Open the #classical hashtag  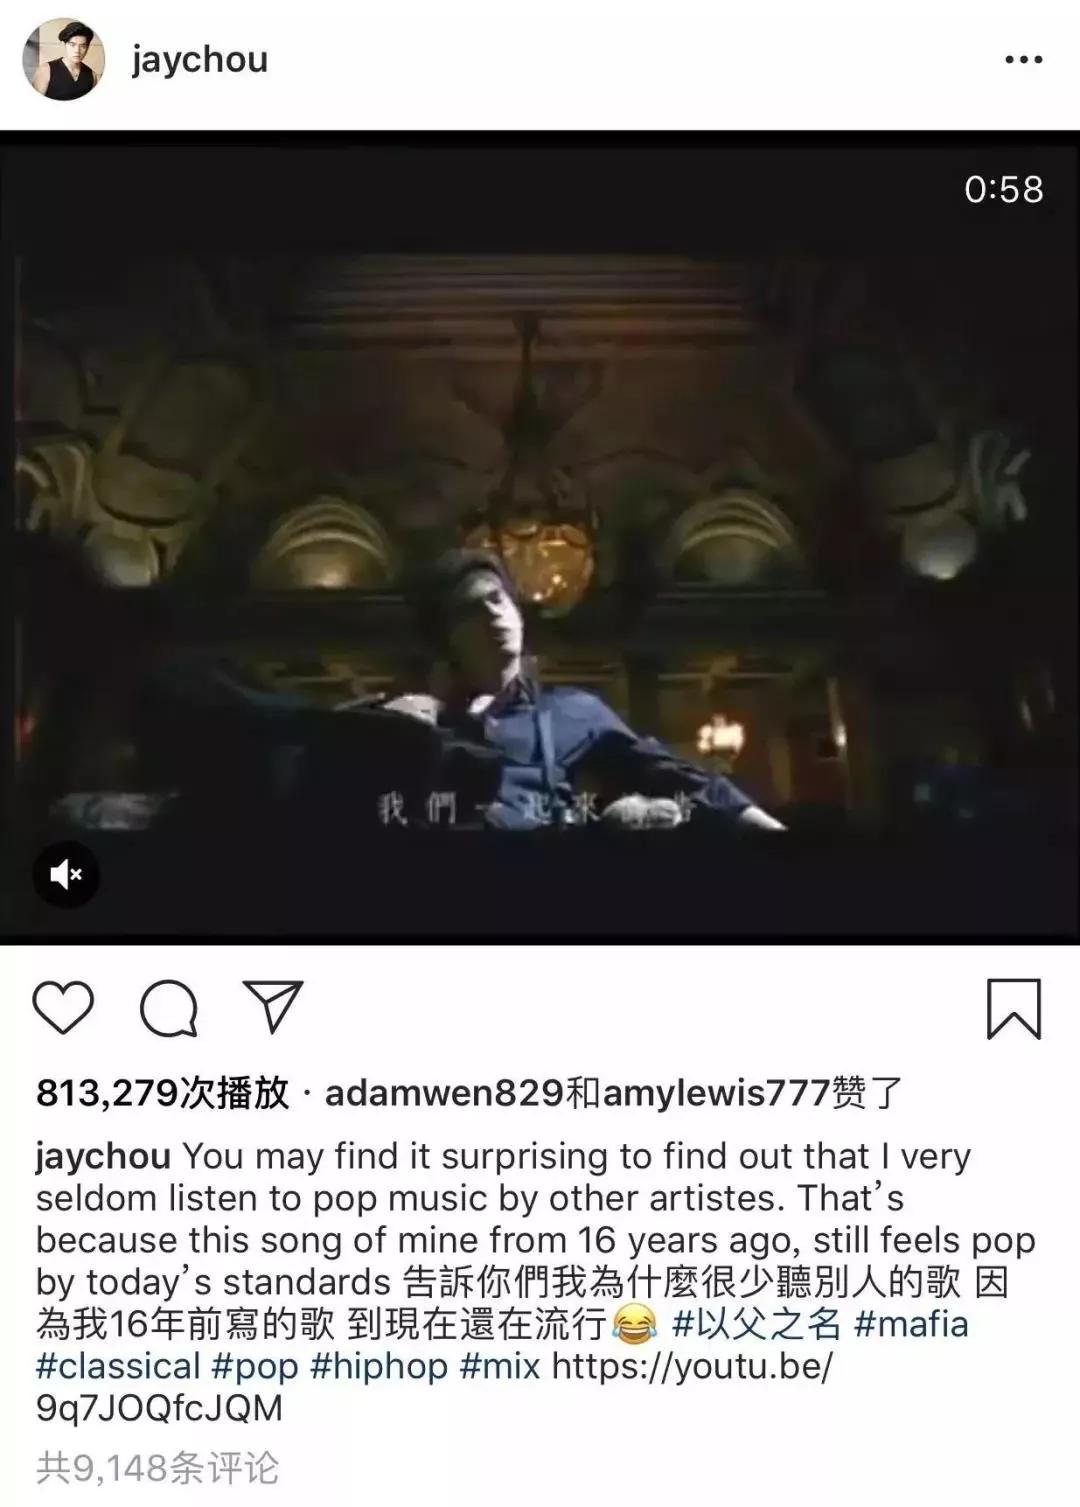point(119,1366)
